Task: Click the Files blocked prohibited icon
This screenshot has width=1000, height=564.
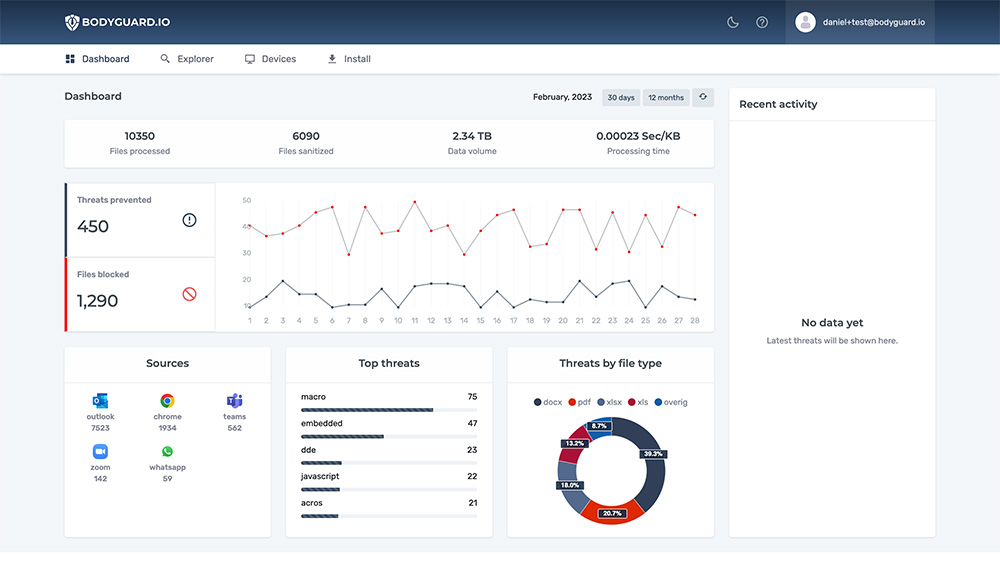Action: (189, 294)
